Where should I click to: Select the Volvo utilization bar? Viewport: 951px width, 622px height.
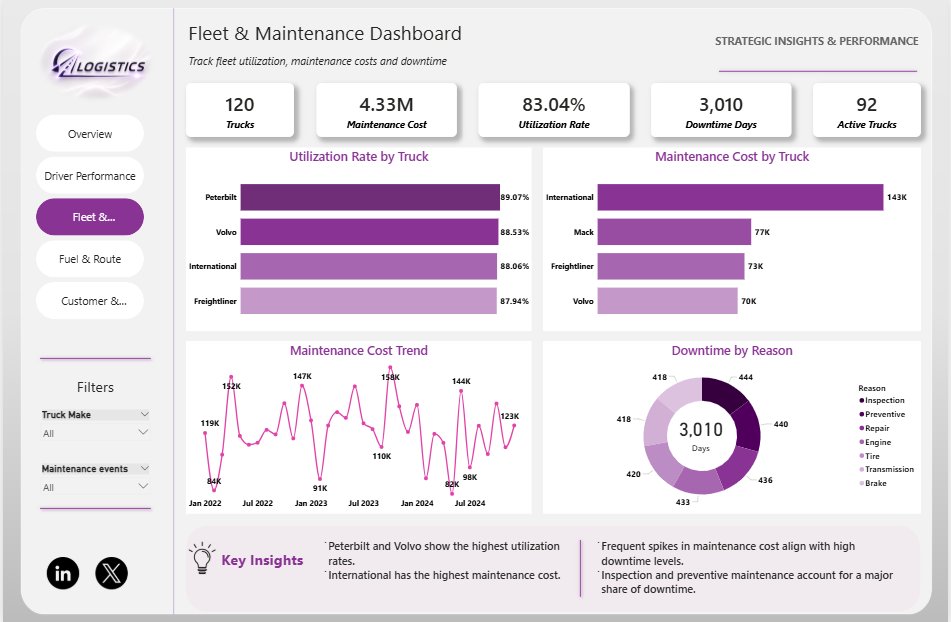coord(369,232)
